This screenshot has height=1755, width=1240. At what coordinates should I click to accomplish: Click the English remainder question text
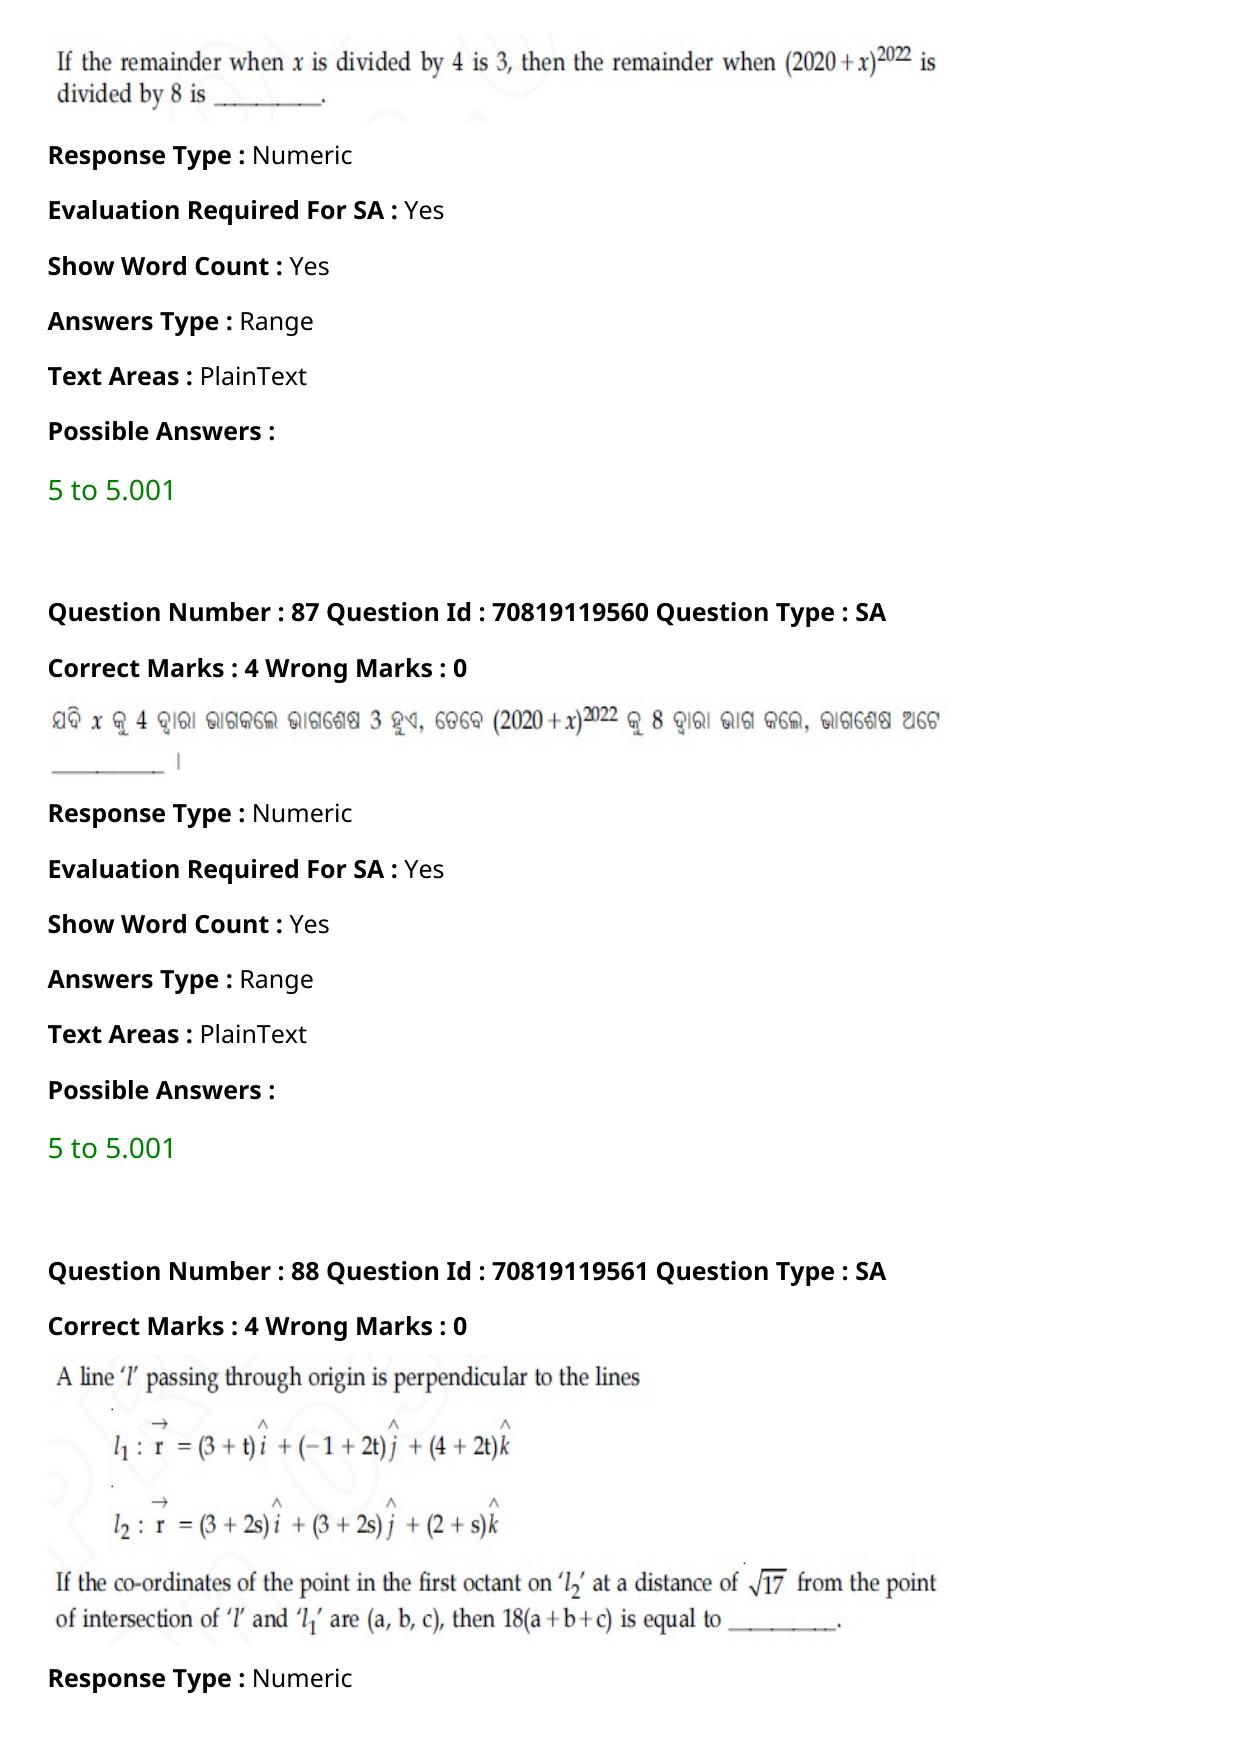point(496,76)
